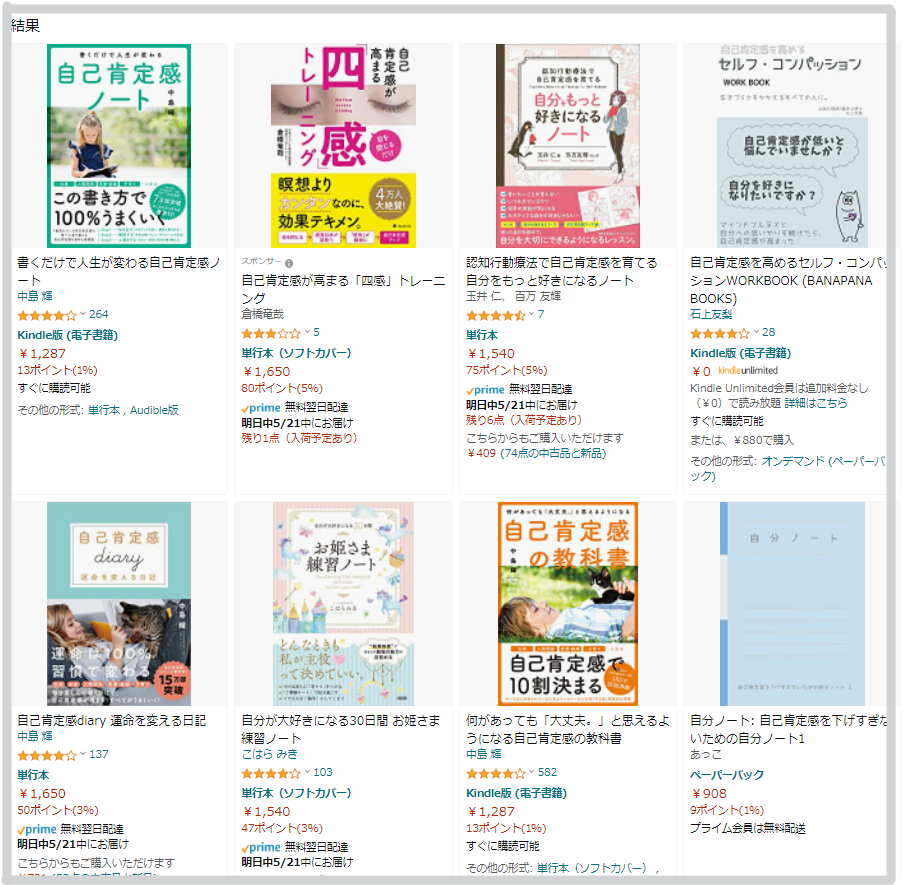Click the 詳細はこちら Kindle Unlimited link
This screenshot has width=915, height=885.
click(x=816, y=403)
